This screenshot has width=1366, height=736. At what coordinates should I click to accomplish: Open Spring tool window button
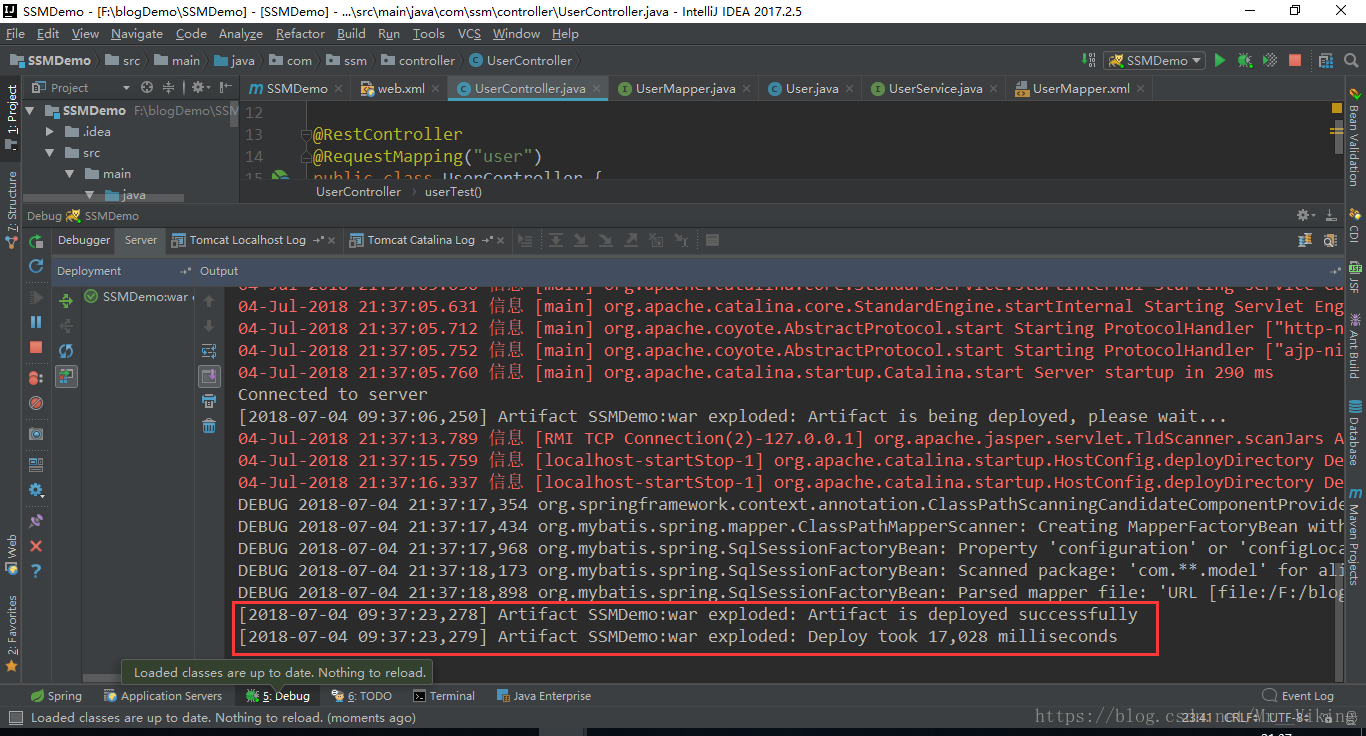point(56,696)
